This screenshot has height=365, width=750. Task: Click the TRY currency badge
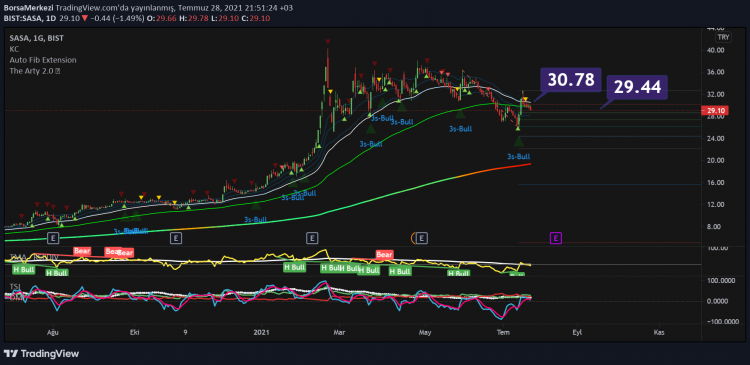click(722, 38)
